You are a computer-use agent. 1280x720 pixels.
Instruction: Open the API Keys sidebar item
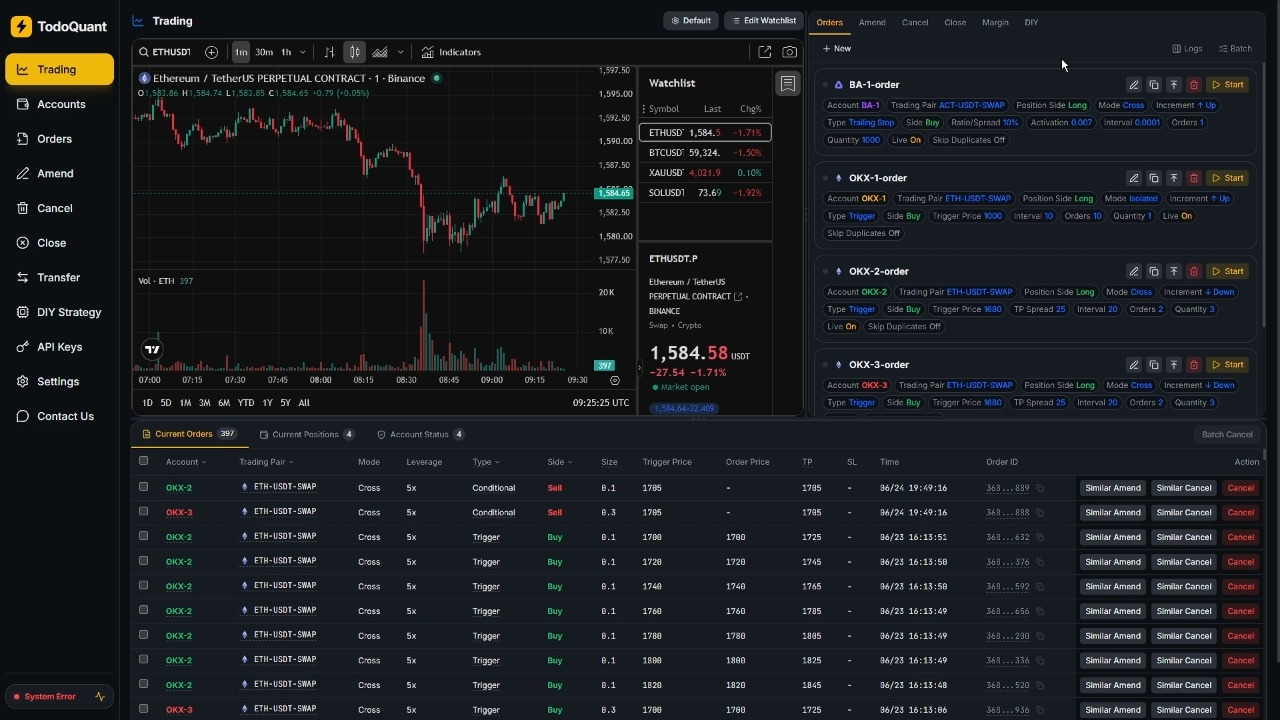(x=60, y=347)
